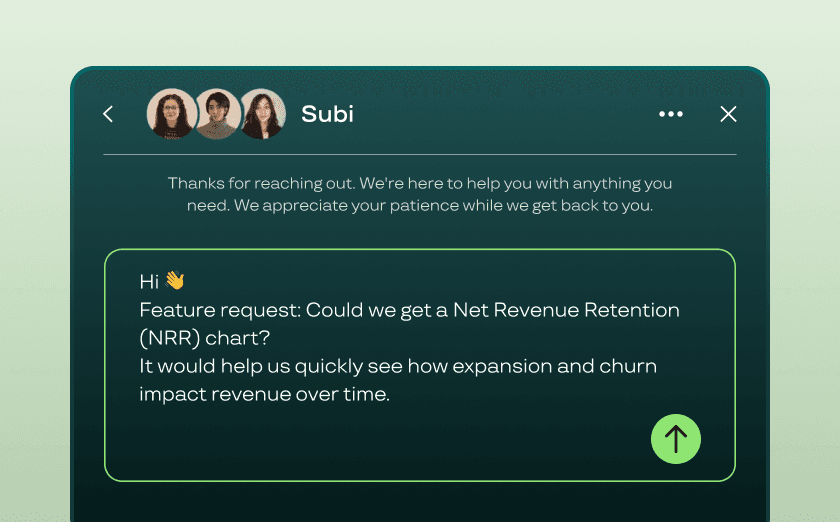Send the message with the green arrow button

[676, 439]
